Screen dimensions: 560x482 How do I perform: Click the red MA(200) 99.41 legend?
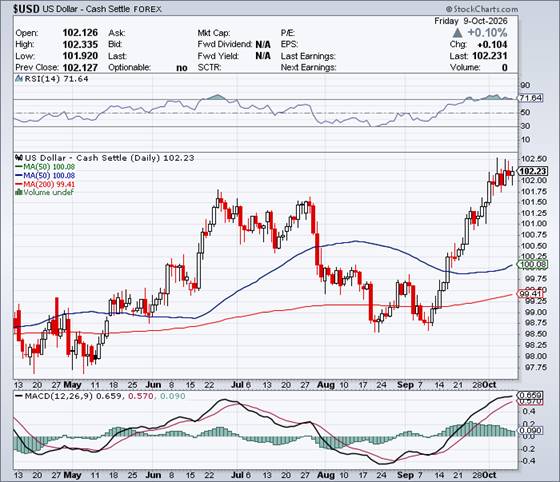coord(45,184)
